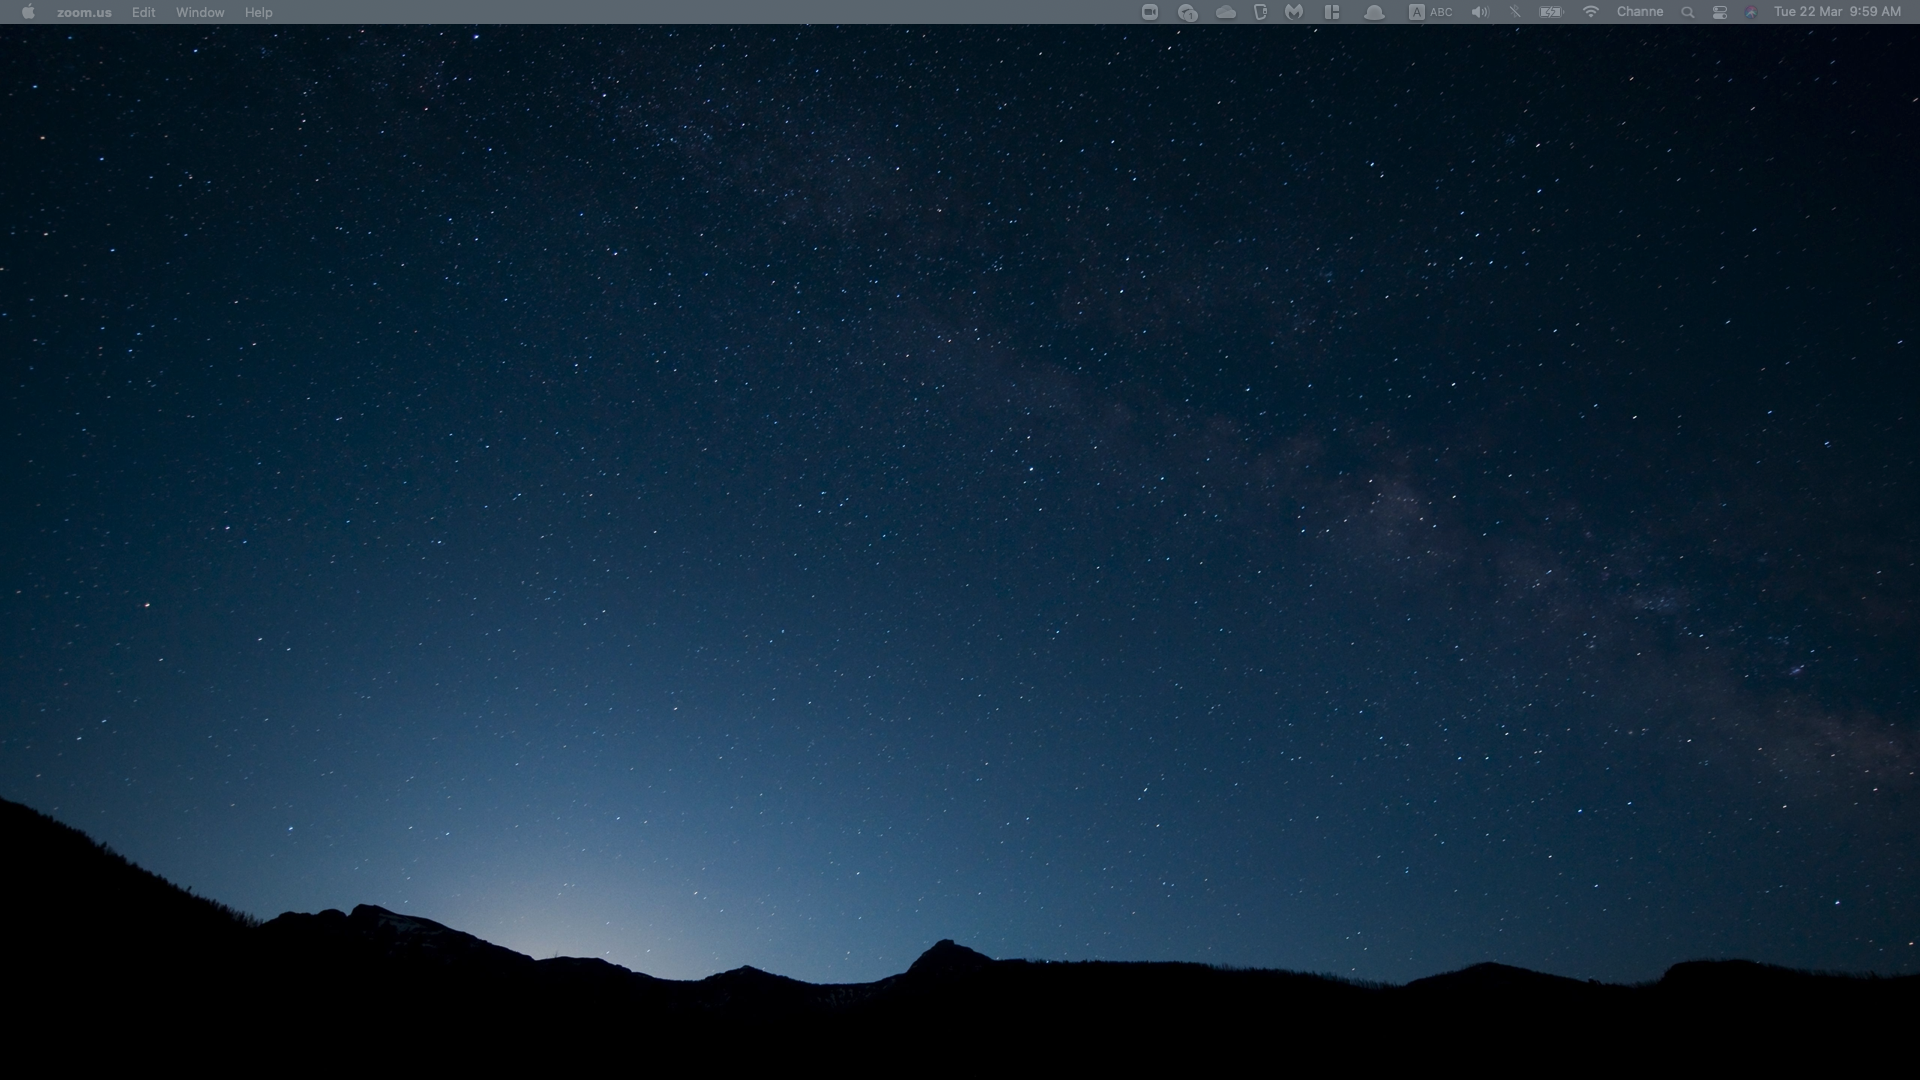This screenshot has width=1920, height=1080.
Task: Open Spotlight search magnifier
Action: pyautogui.click(x=1688, y=12)
